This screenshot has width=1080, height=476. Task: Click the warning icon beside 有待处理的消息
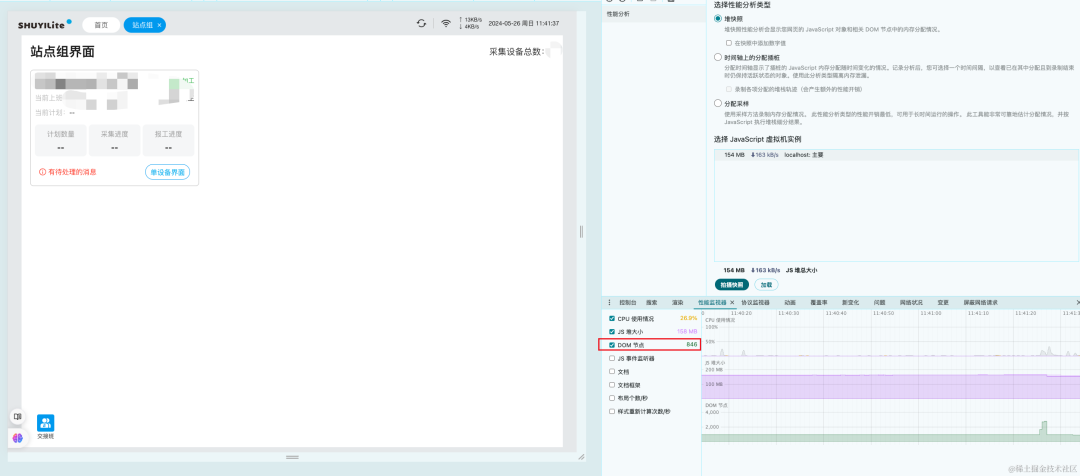coord(42,172)
